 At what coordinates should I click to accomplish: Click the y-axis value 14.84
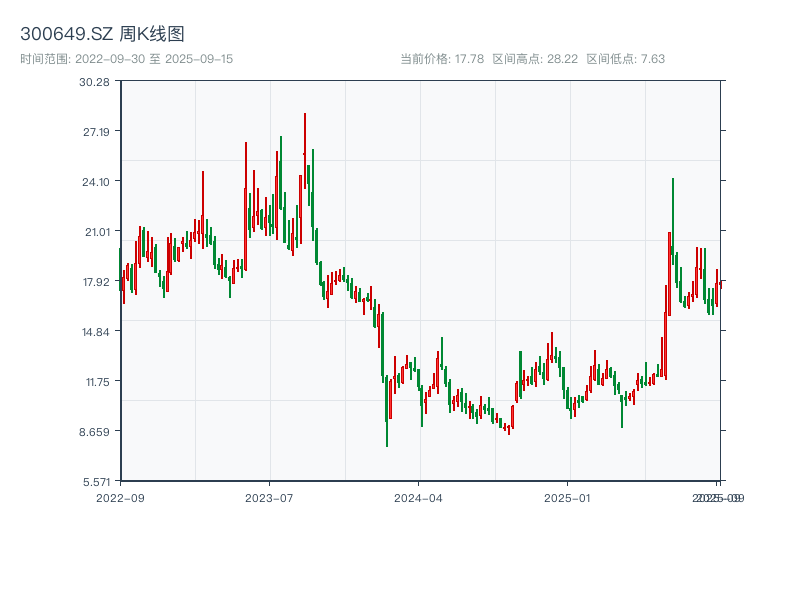pos(96,332)
